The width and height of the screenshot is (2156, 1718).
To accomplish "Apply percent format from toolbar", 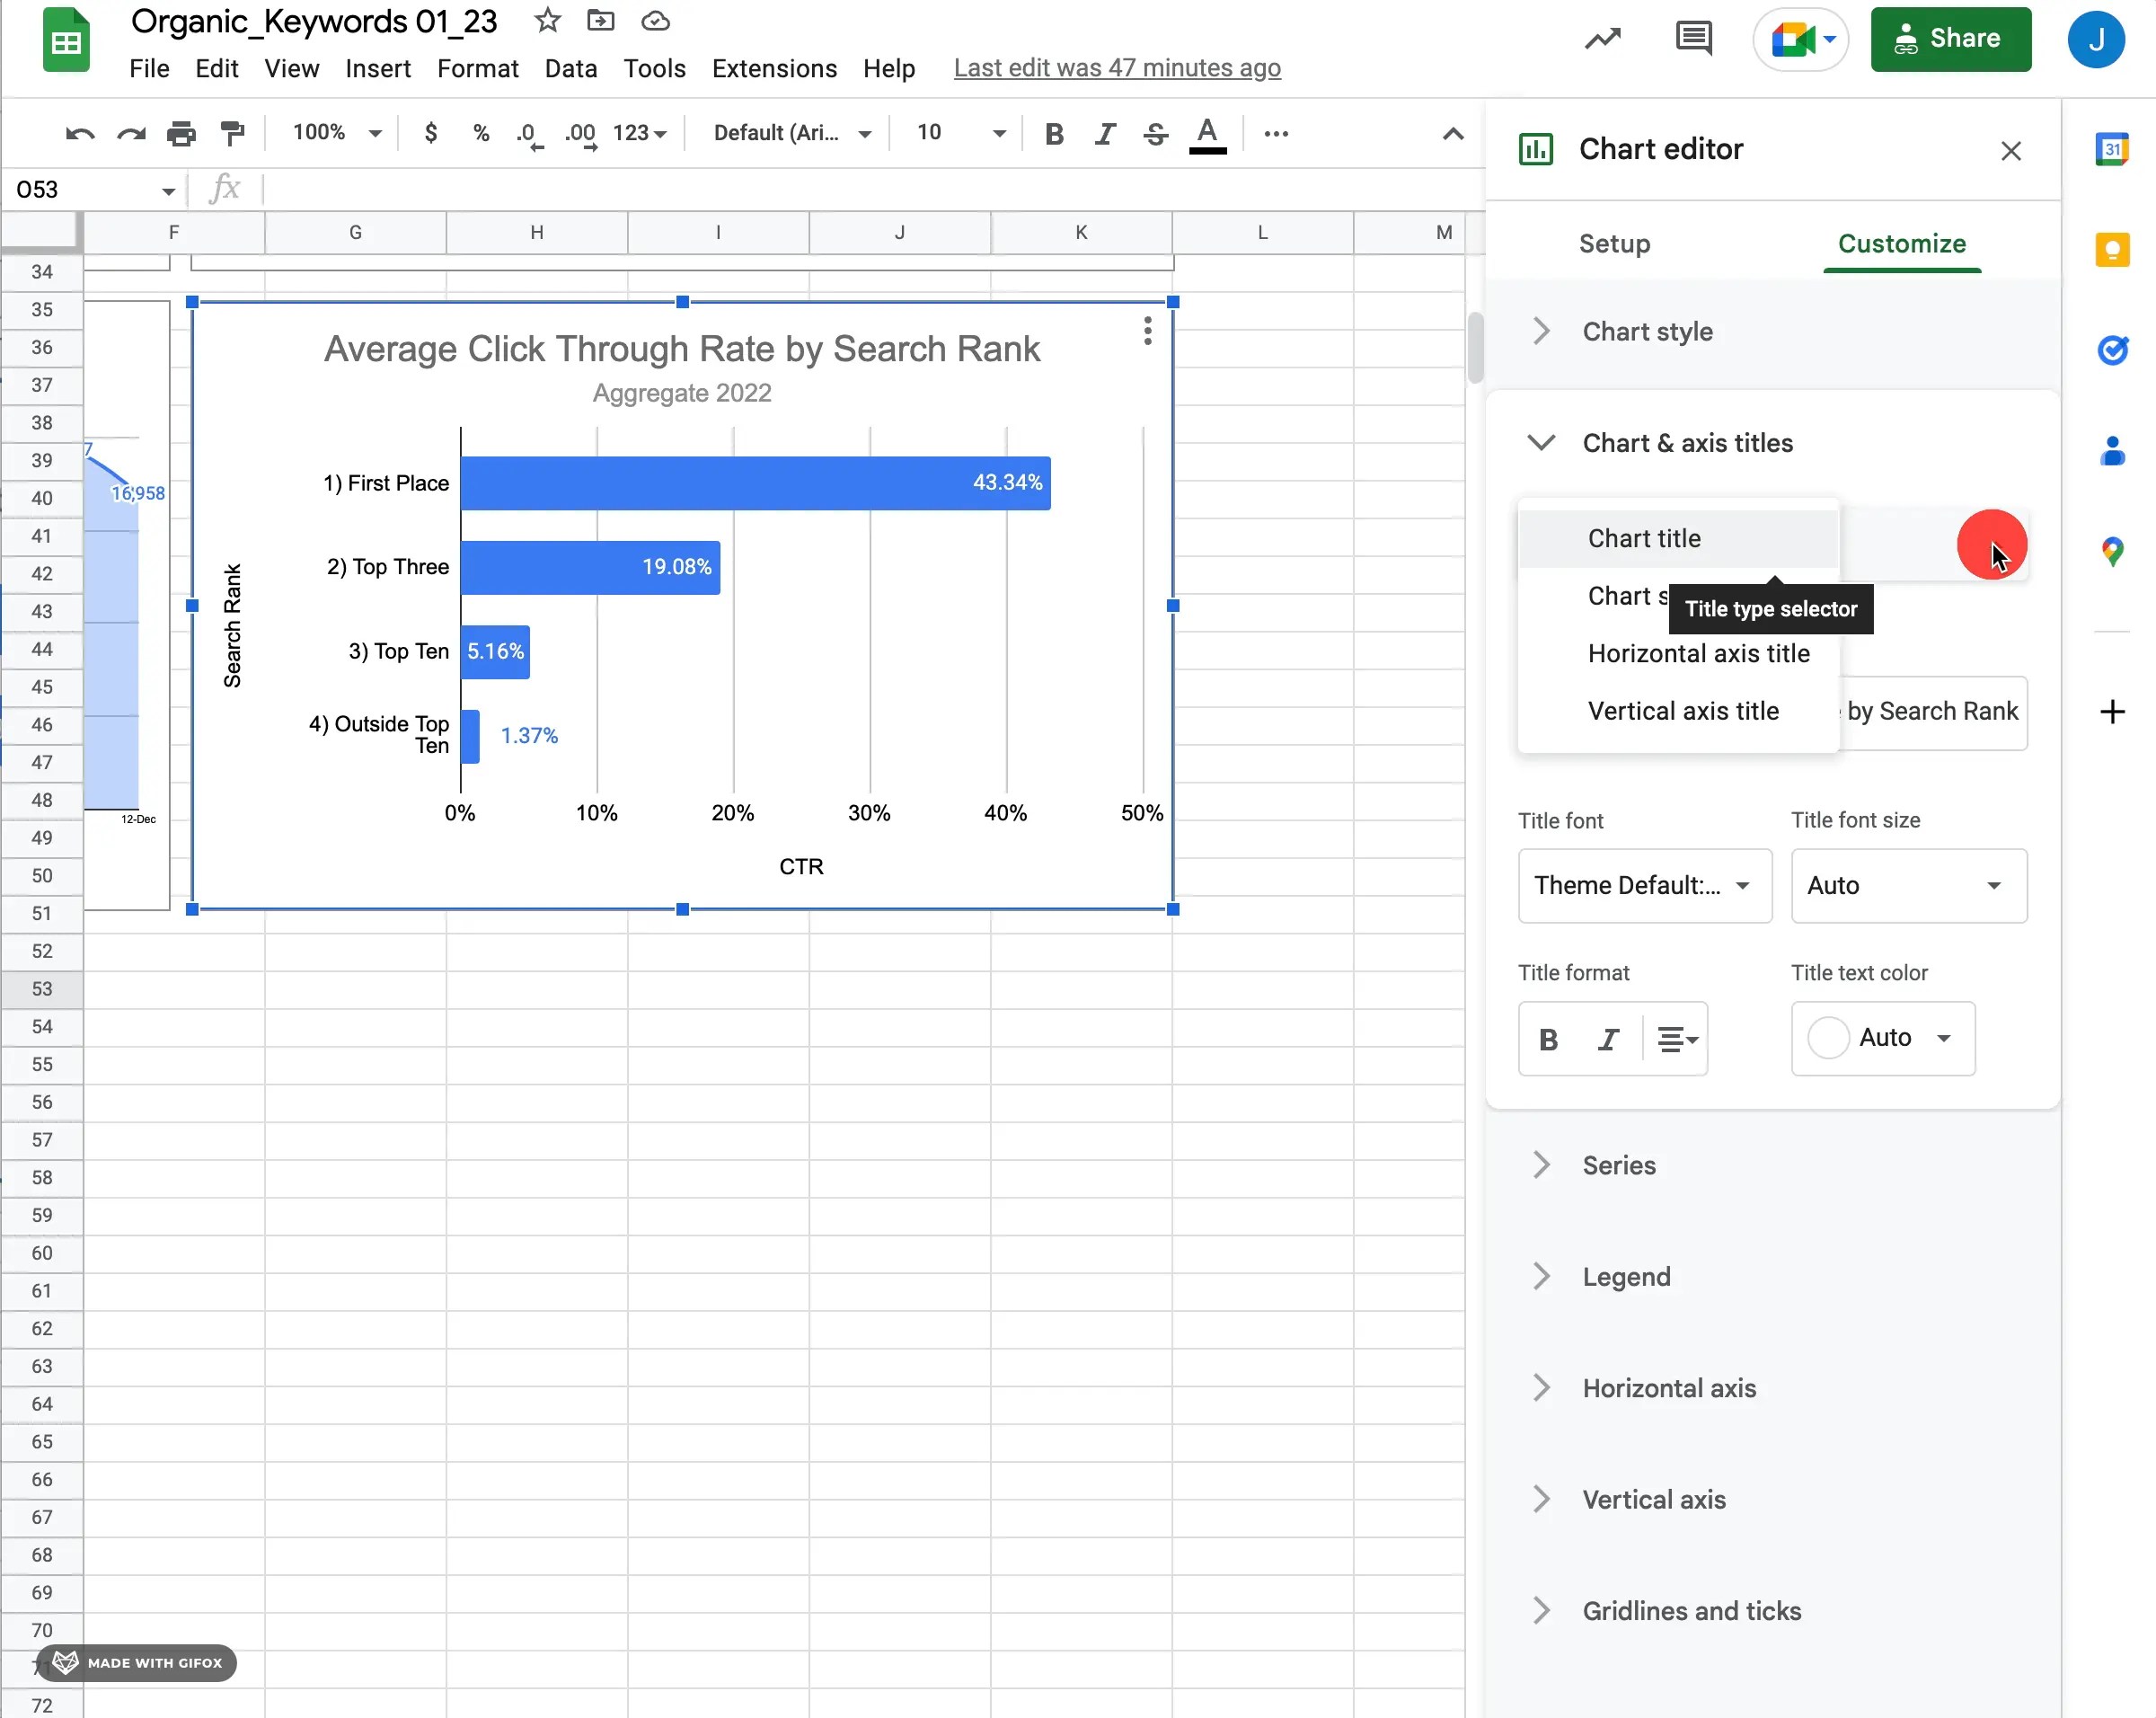I will pos(481,133).
